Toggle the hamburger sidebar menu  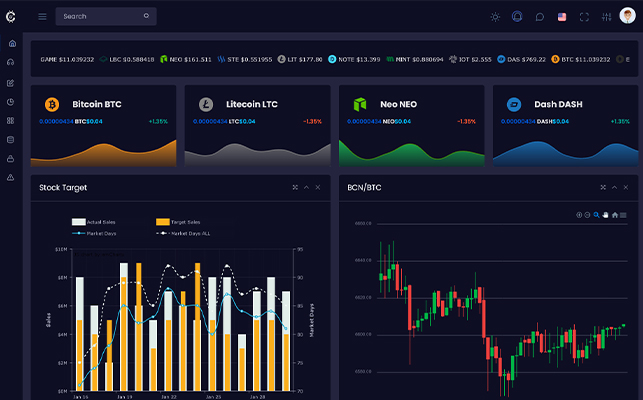point(42,16)
